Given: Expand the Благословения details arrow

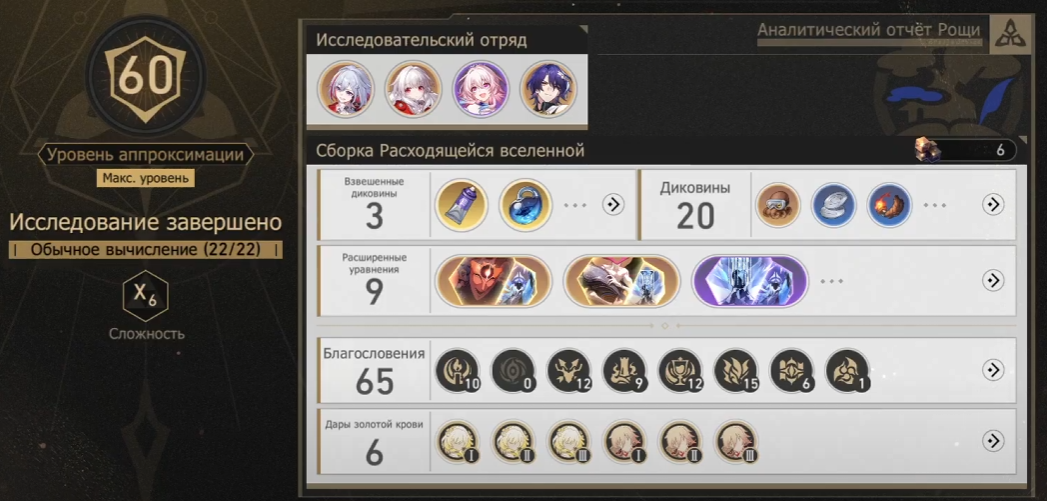Looking at the screenshot, I should click(x=994, y=370).
